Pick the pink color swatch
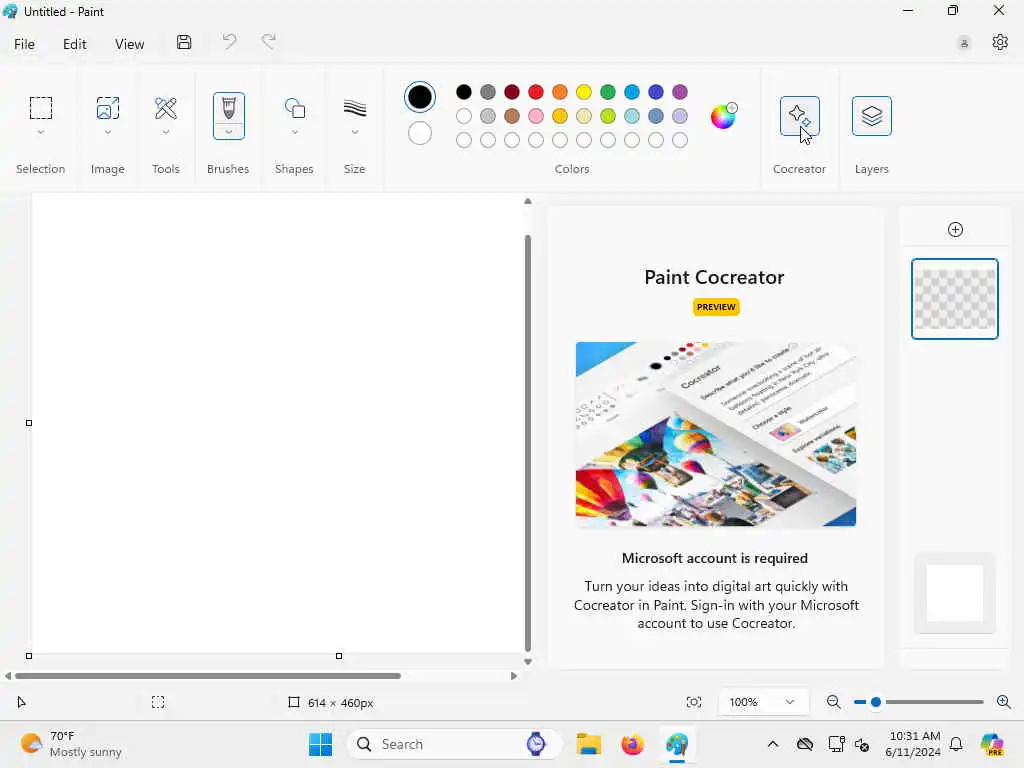This screenshot has height=768, width=1024. (x=536, y=116)
